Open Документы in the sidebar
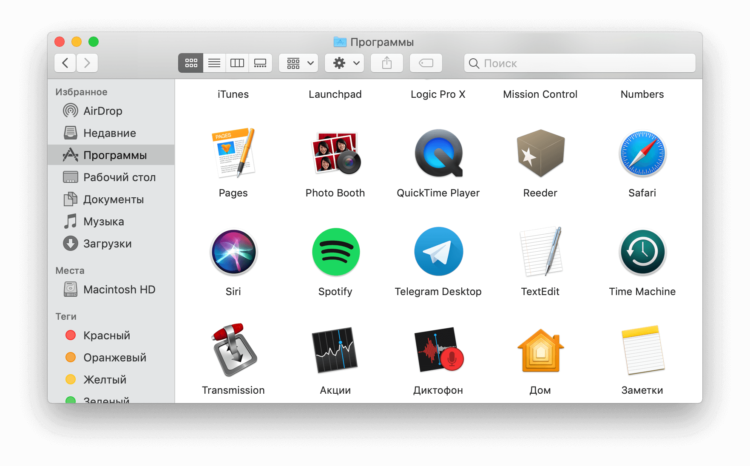Image resolution: width=750 pixels, height=466 pixels. (111, 199)
